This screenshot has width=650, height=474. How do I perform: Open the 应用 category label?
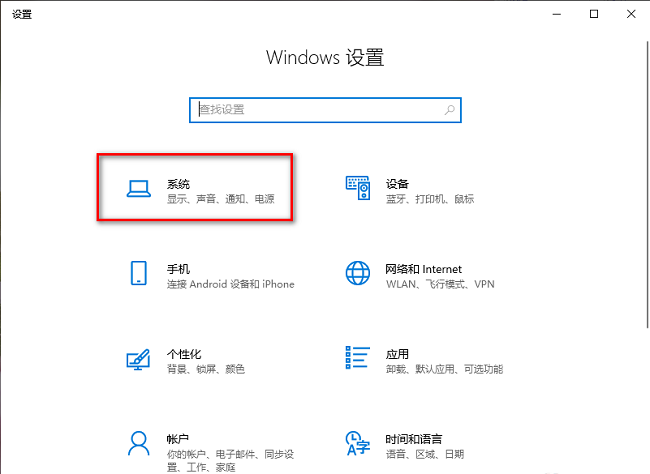click(x=397, y=354)
